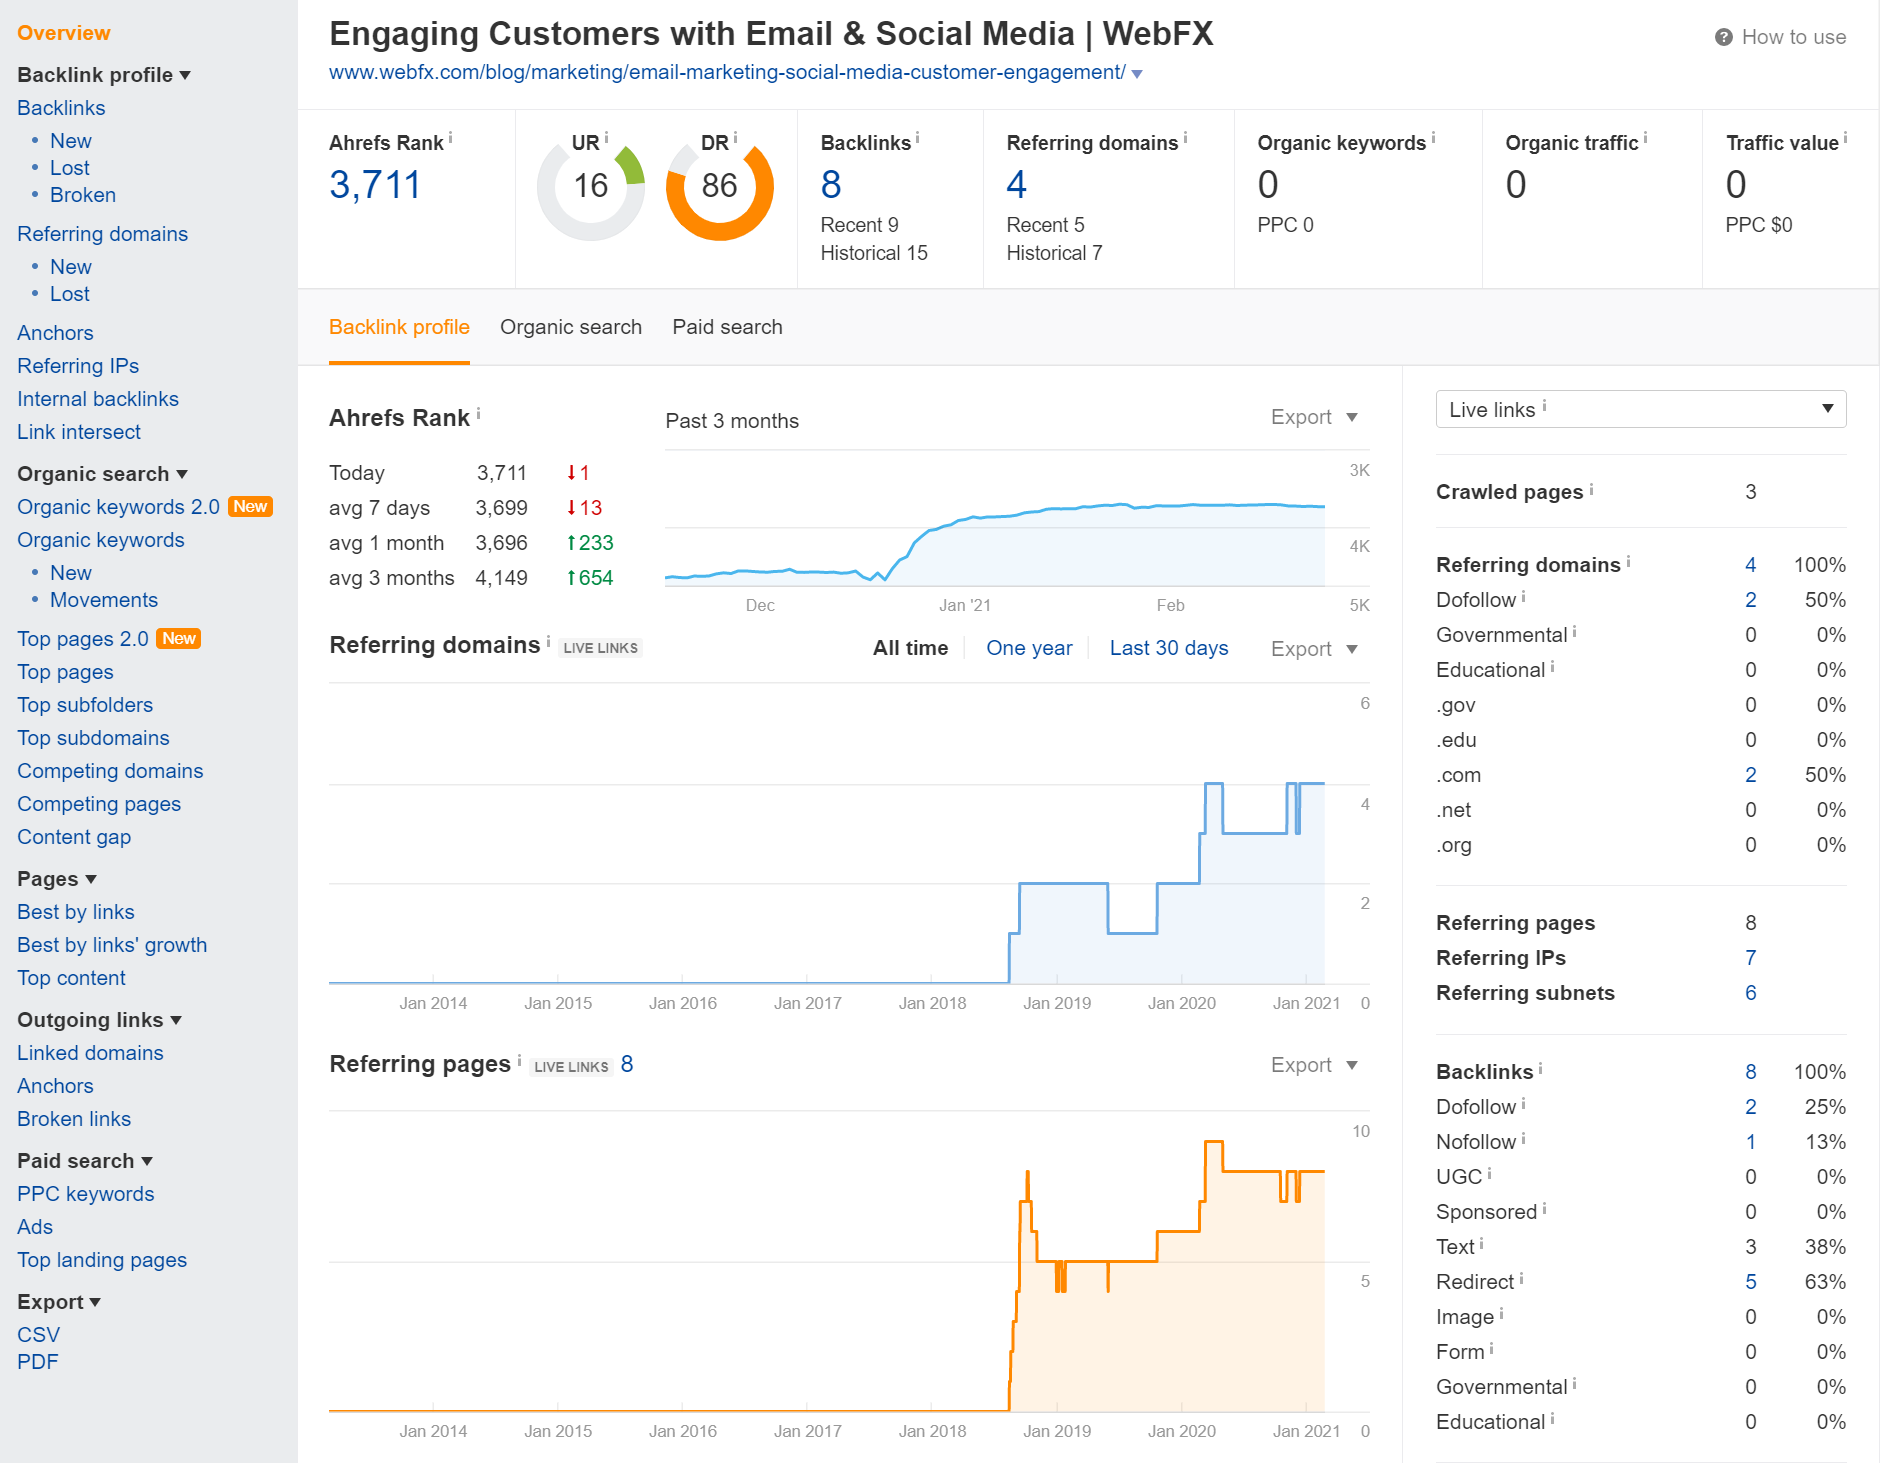This screenshot has width=1884, height=1463.
Task: Switch to the Backlink profile tab
Action: pos(399,327)
